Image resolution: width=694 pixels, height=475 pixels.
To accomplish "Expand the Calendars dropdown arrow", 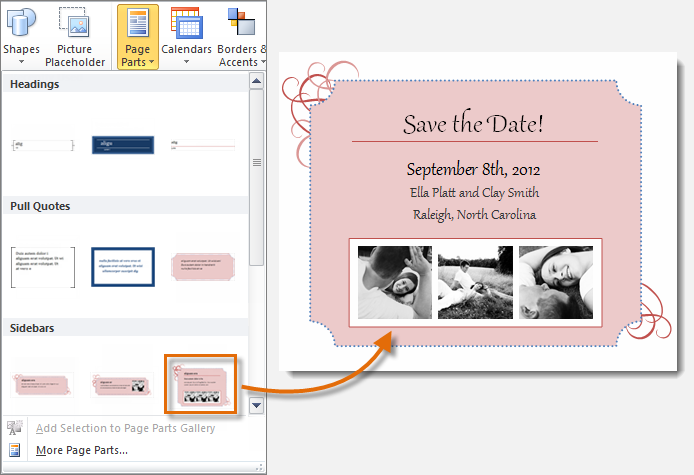I will [x=186, y=62].
